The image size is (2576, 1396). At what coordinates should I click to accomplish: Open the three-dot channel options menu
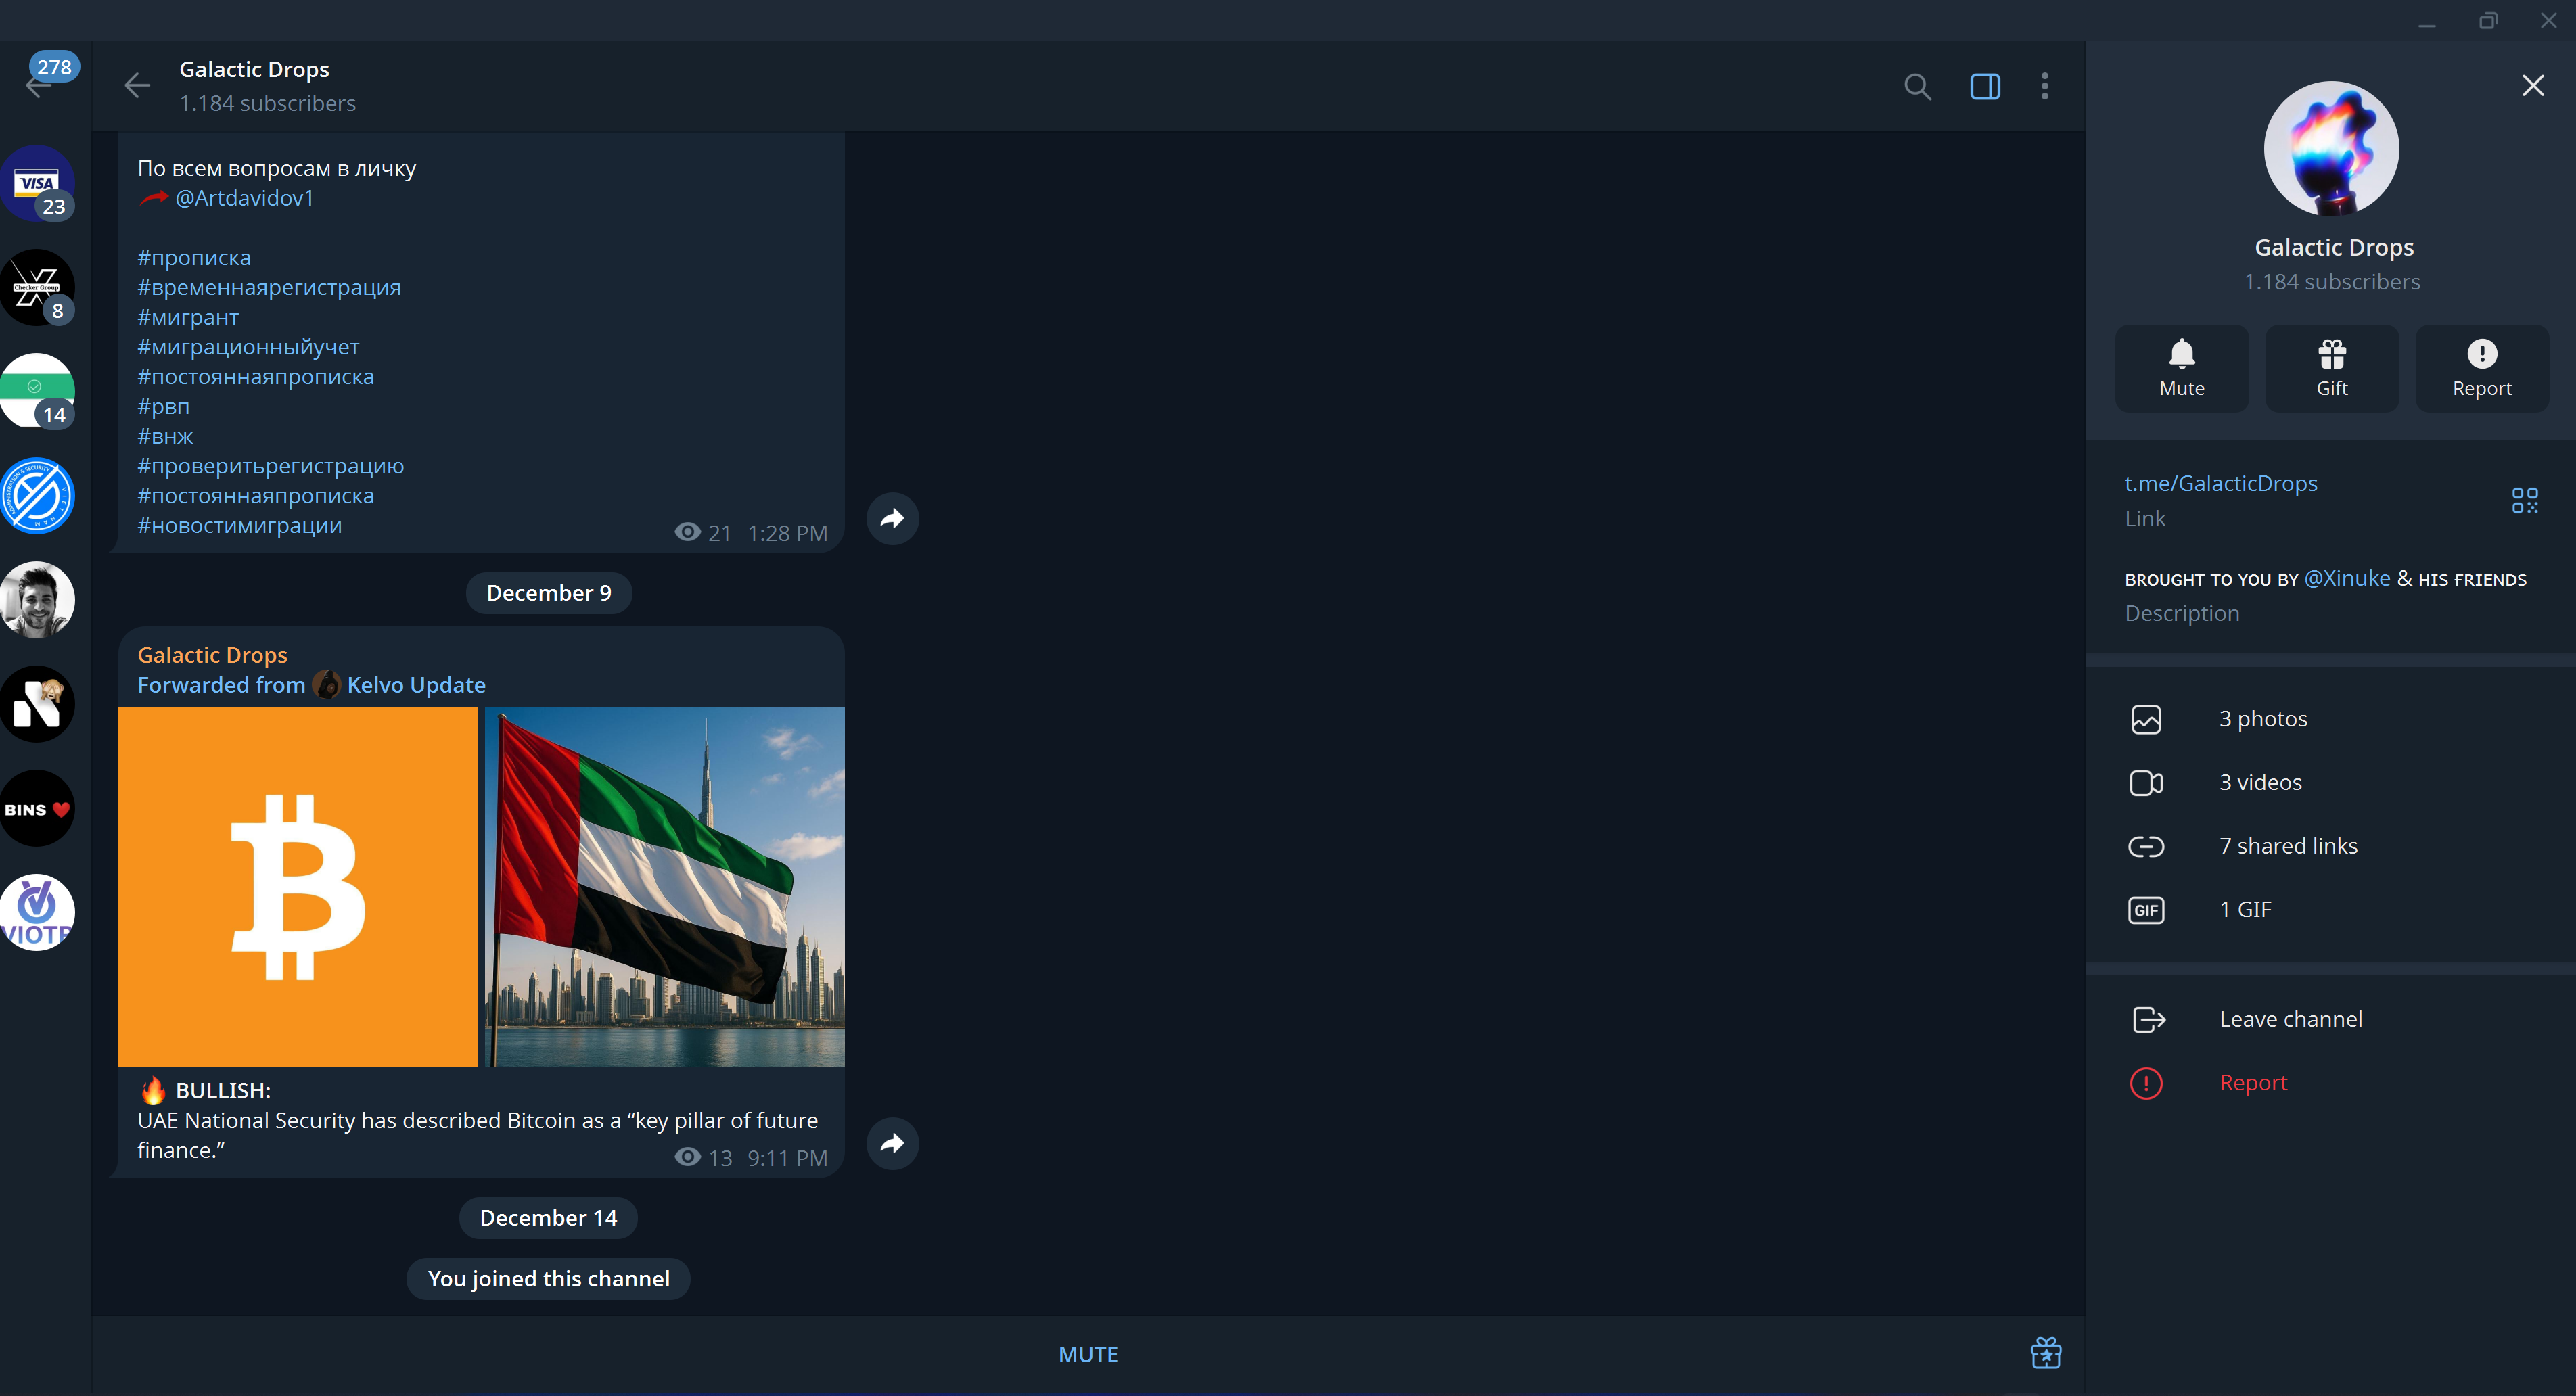(2045, 87)
